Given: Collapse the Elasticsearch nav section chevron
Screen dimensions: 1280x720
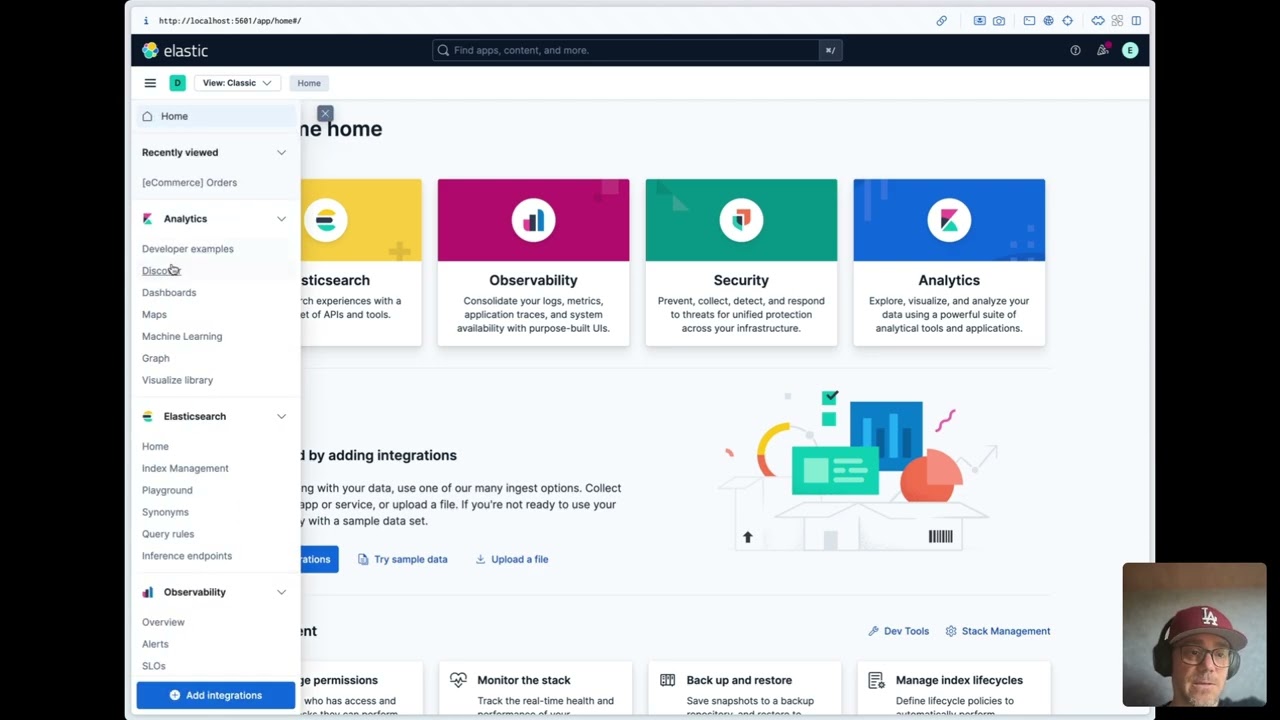Looking at the screenshot, I should click(281, 416).
